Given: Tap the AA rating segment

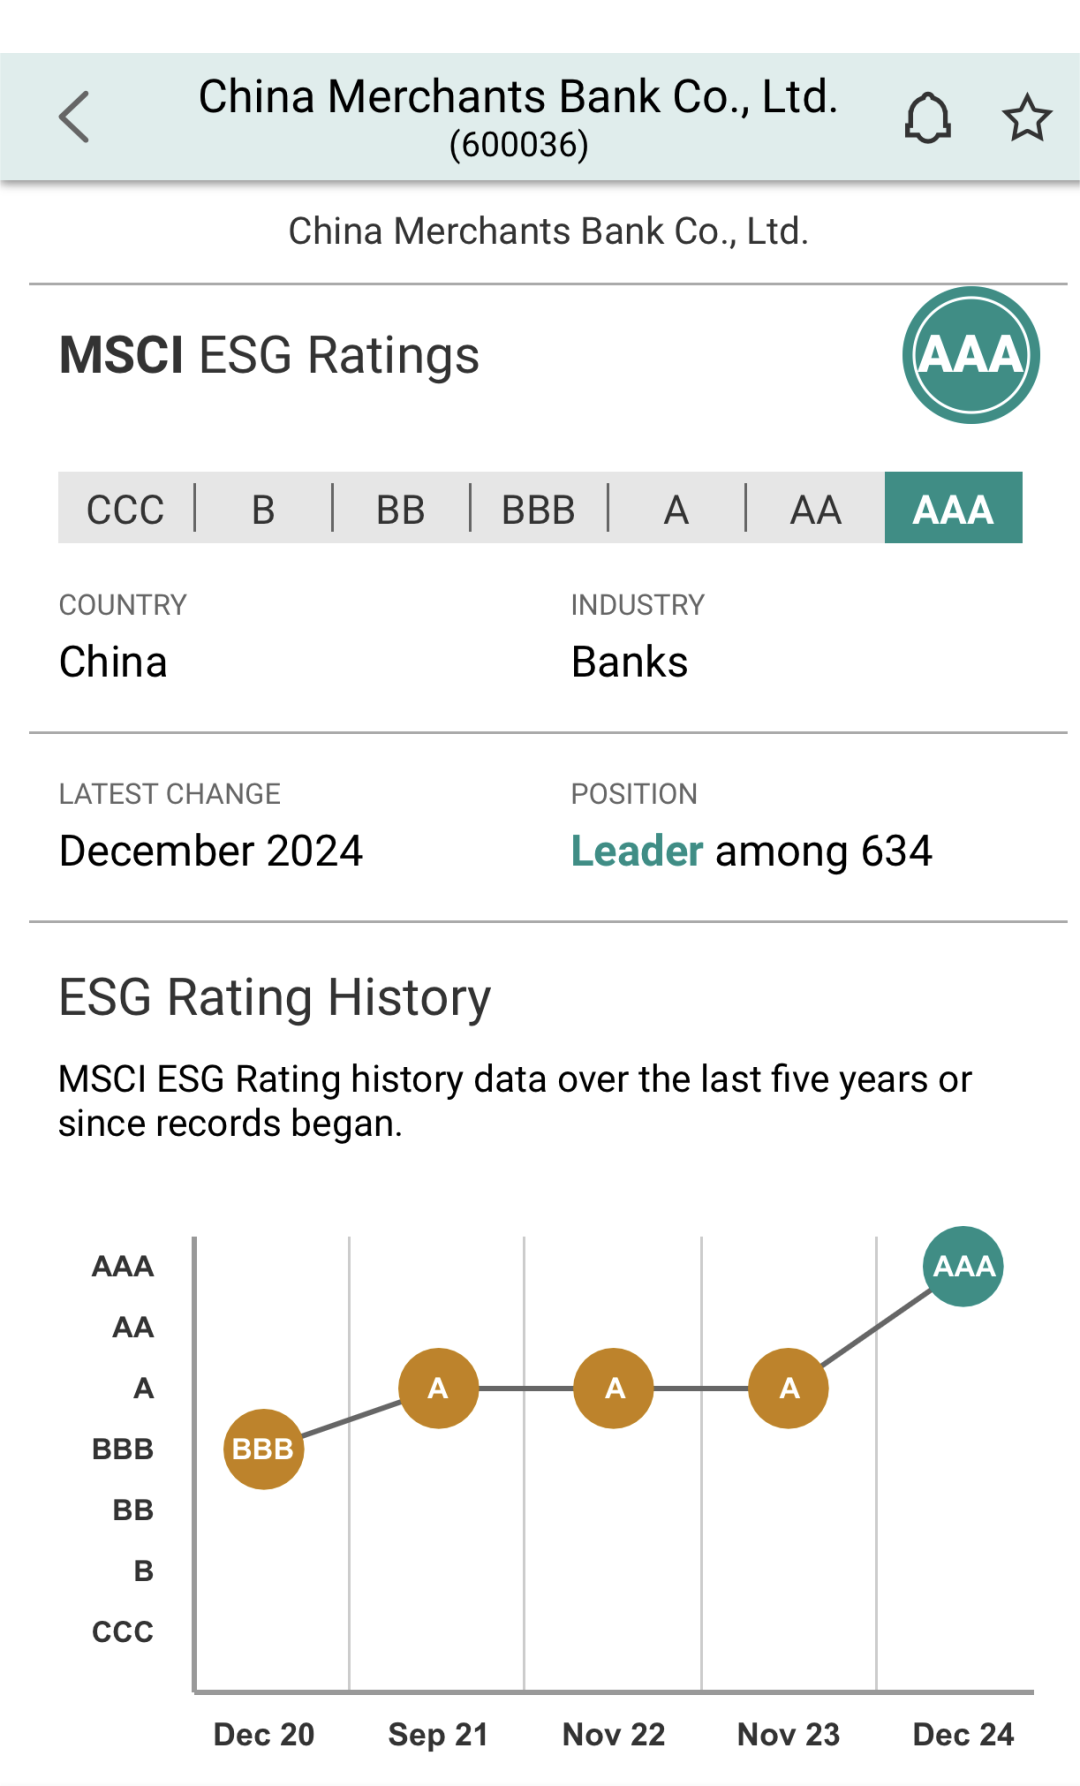Looking at the screenshot, I should coord(815,509).
